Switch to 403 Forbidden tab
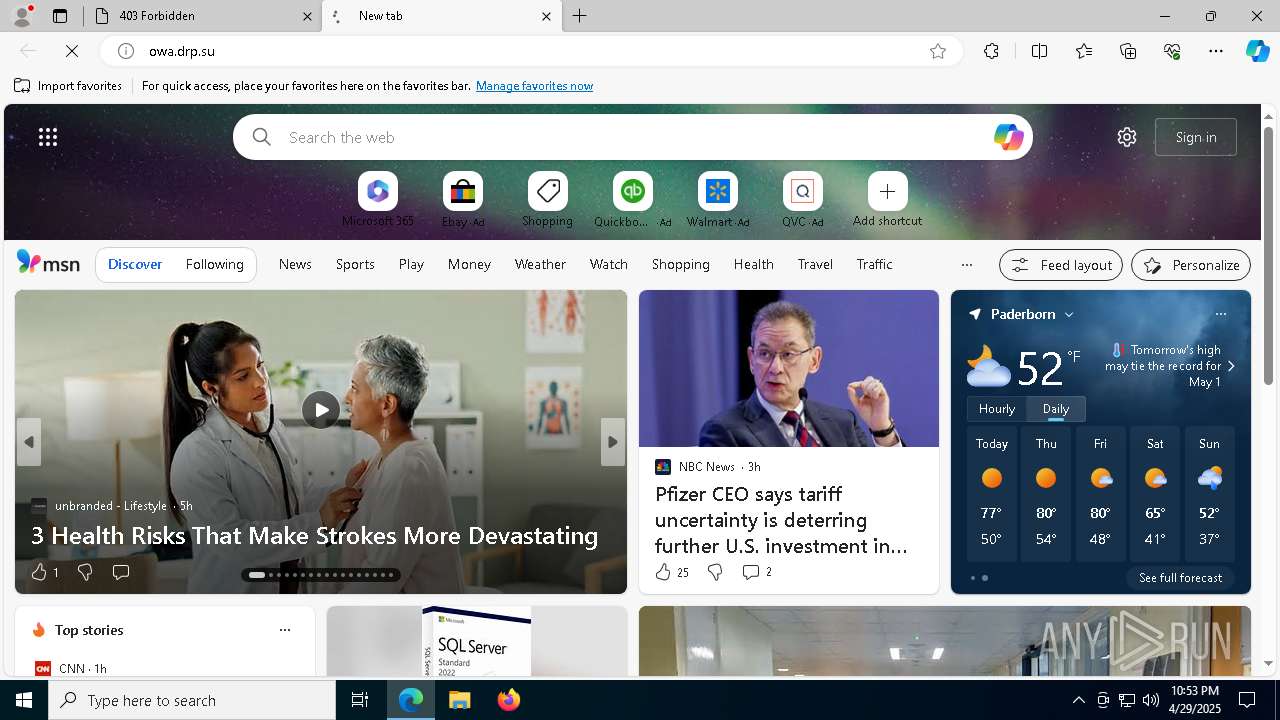This screenshot has width=1280, height=720. [203, 16]
